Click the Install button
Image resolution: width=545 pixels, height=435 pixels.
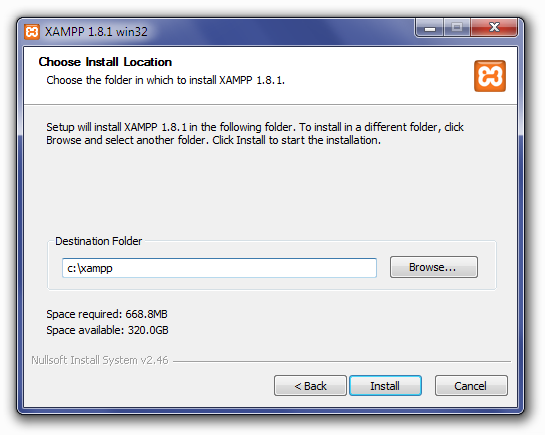click(385, 385)
